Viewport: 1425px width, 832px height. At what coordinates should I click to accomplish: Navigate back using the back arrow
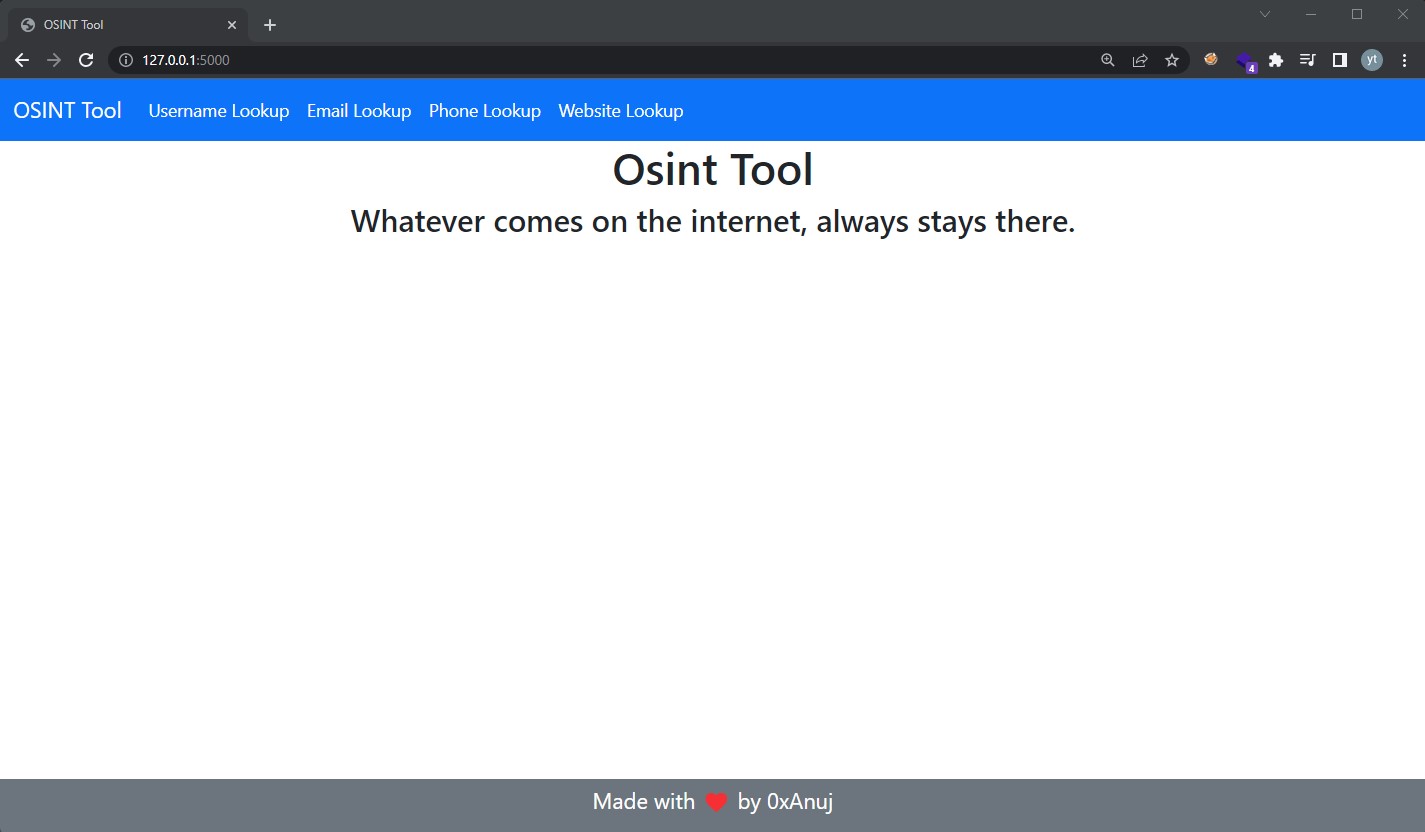coord(21,59)
